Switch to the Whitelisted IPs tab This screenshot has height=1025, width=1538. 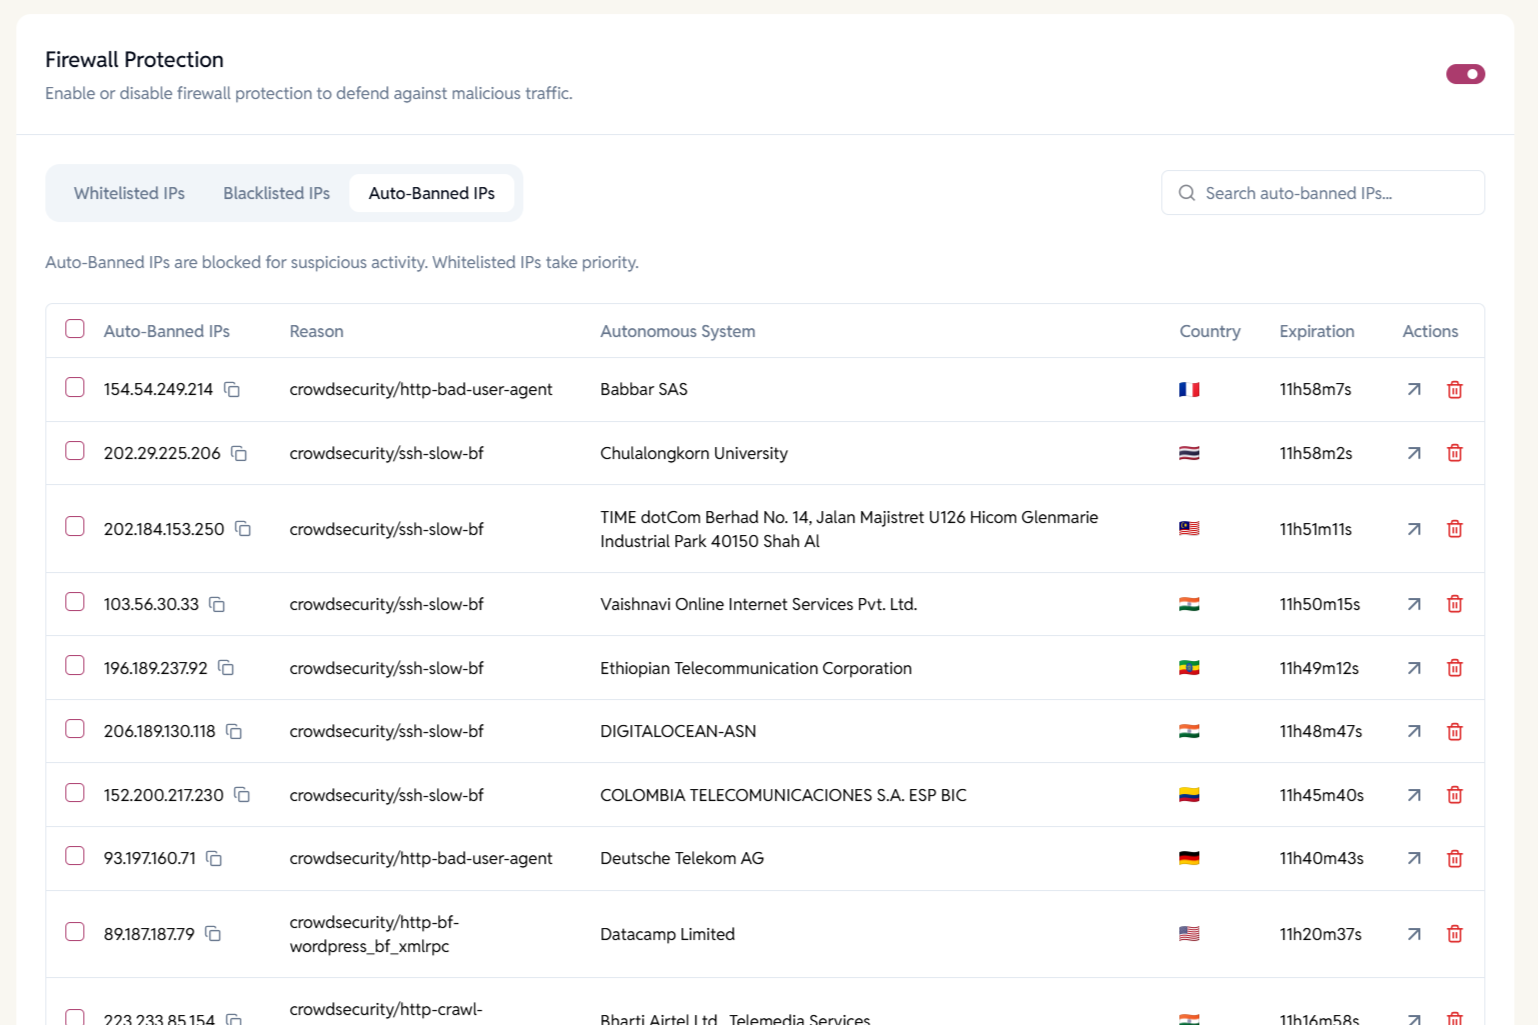pos(129,193)
